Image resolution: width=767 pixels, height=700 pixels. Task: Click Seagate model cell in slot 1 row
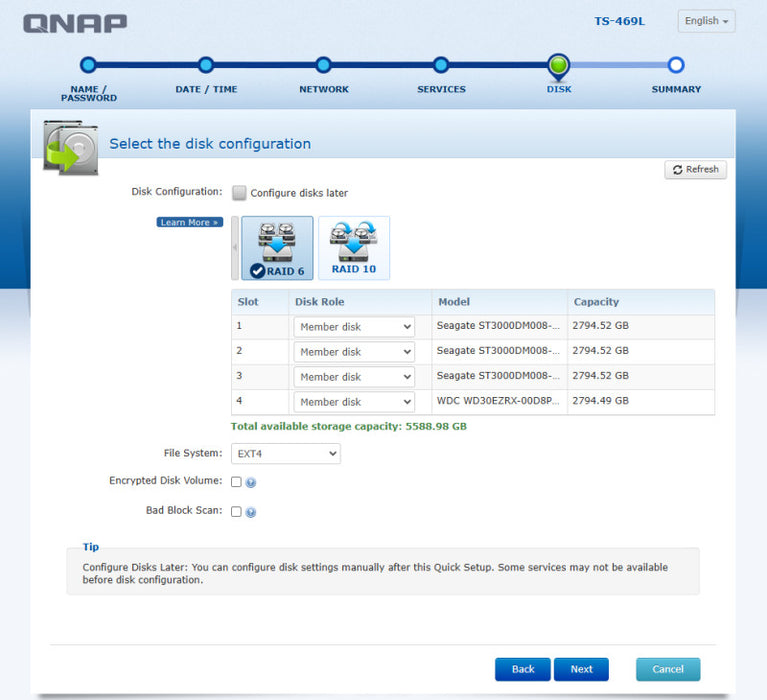pos(498,326)
